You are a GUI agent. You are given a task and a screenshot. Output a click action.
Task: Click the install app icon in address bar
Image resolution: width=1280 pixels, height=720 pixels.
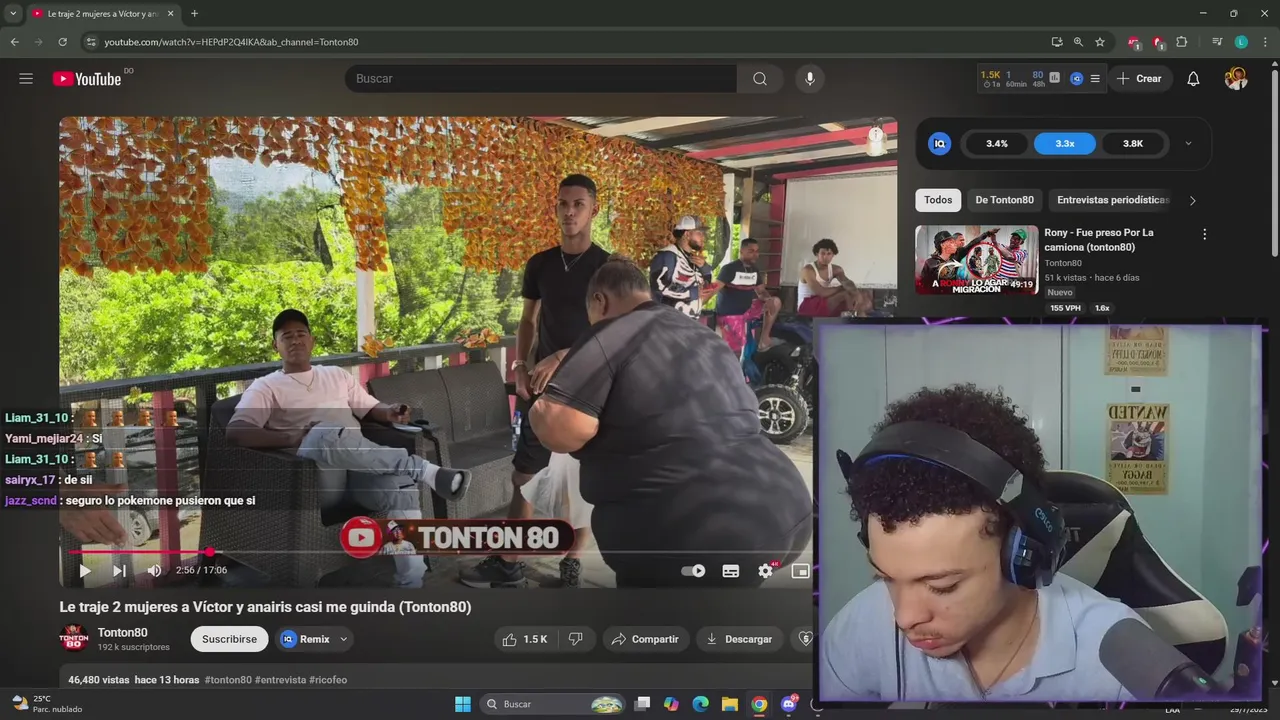pyautogui.click(x=1057, y=42)
